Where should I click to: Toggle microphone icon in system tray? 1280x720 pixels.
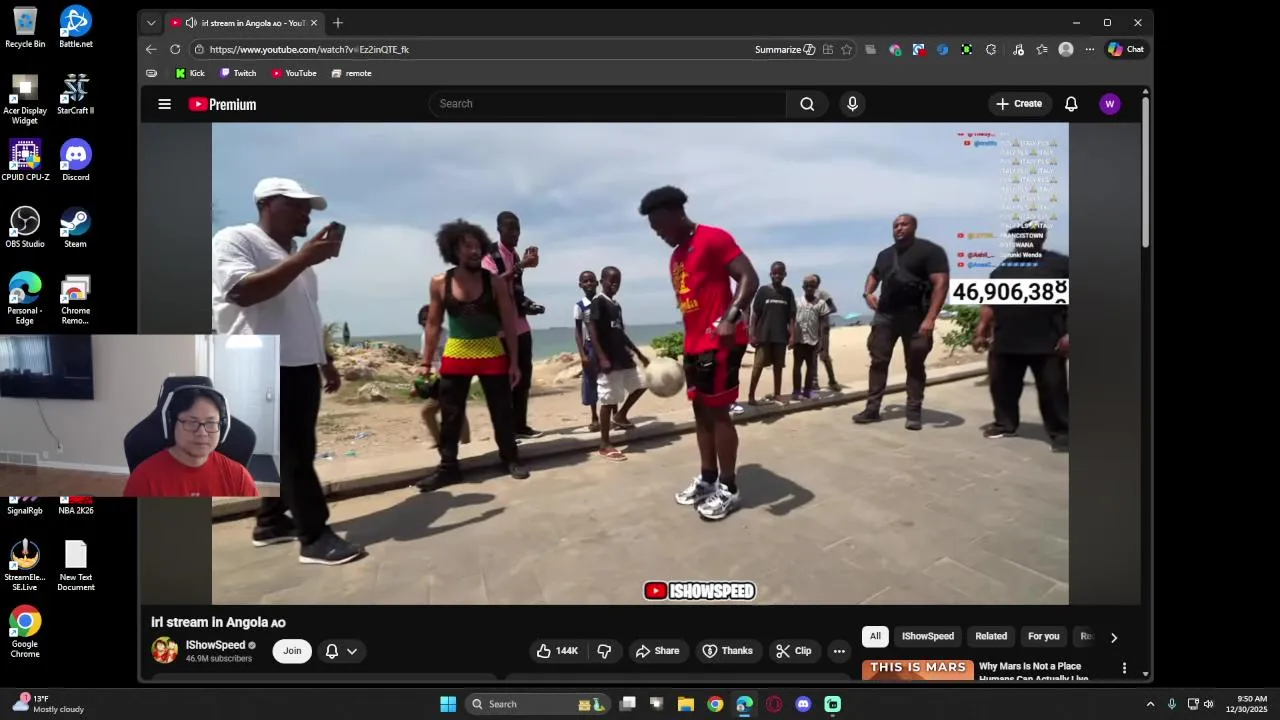[x=1171, y=704]
